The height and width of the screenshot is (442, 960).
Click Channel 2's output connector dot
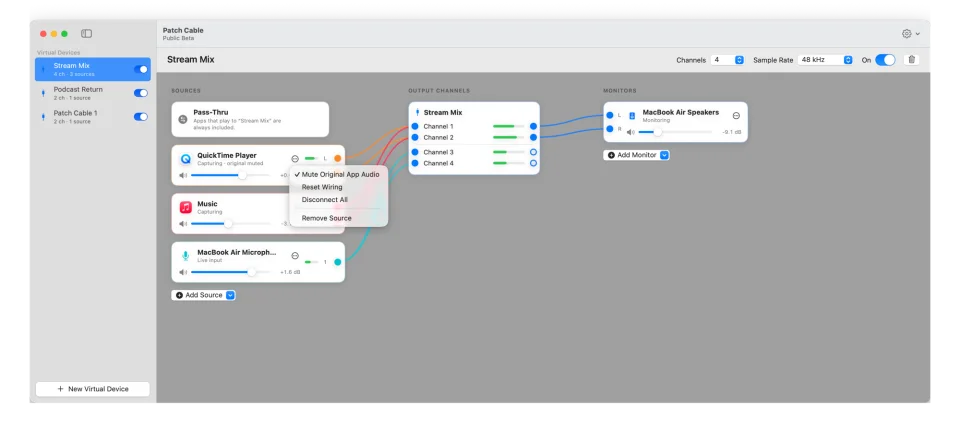(533, 138)
